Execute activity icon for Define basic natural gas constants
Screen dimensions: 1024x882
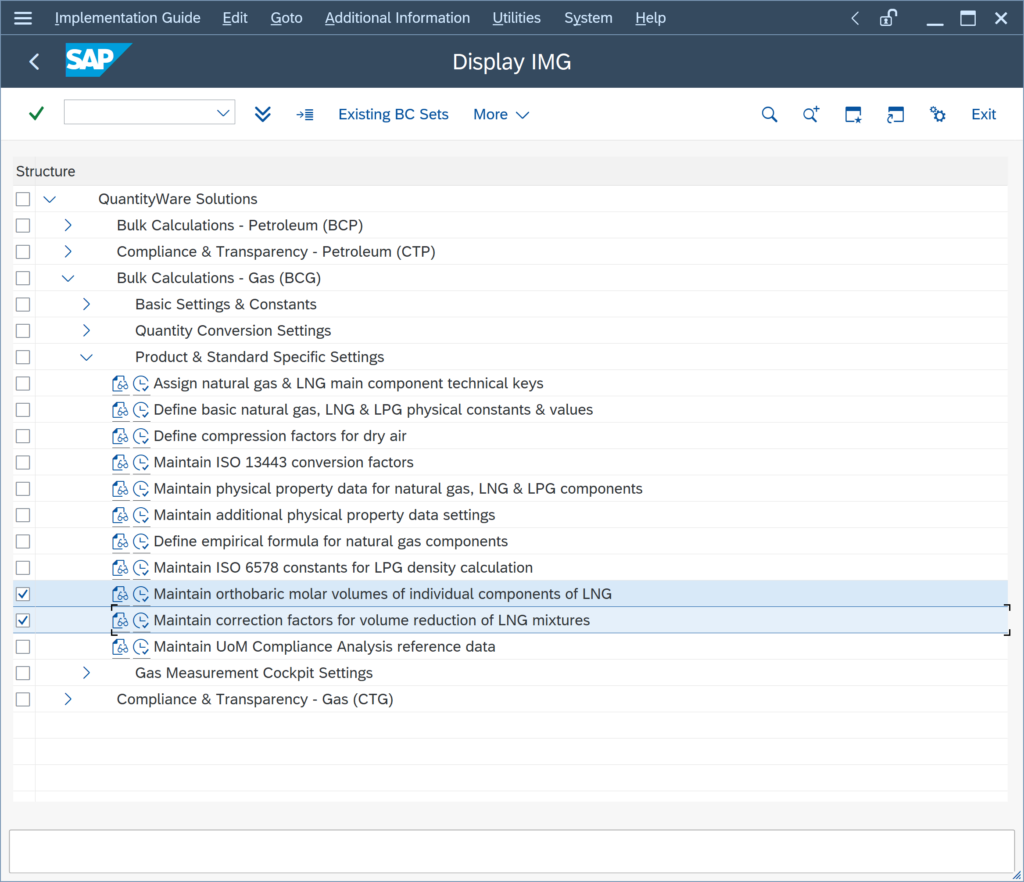pos(141,410)
